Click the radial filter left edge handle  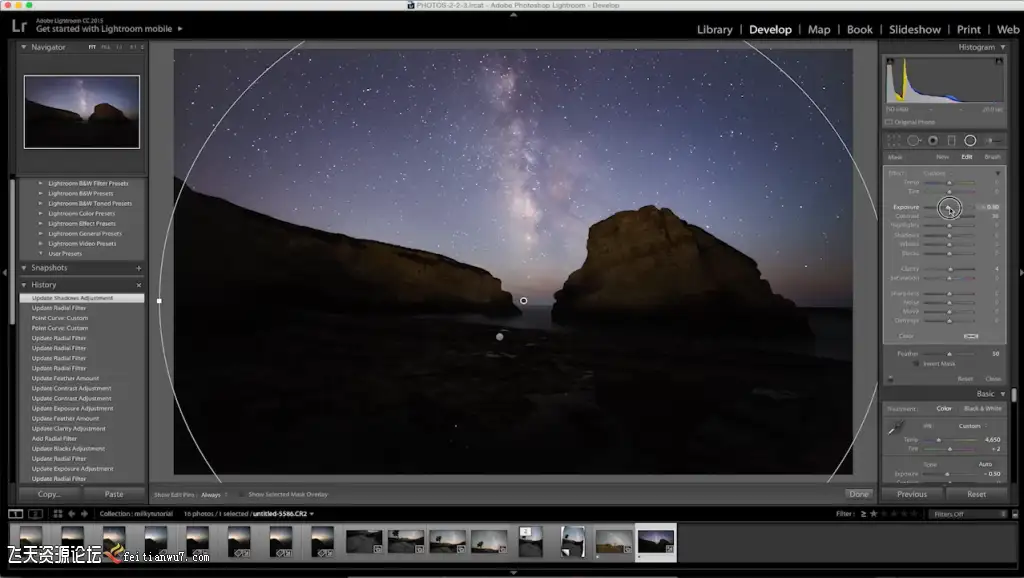click(159, 301)
